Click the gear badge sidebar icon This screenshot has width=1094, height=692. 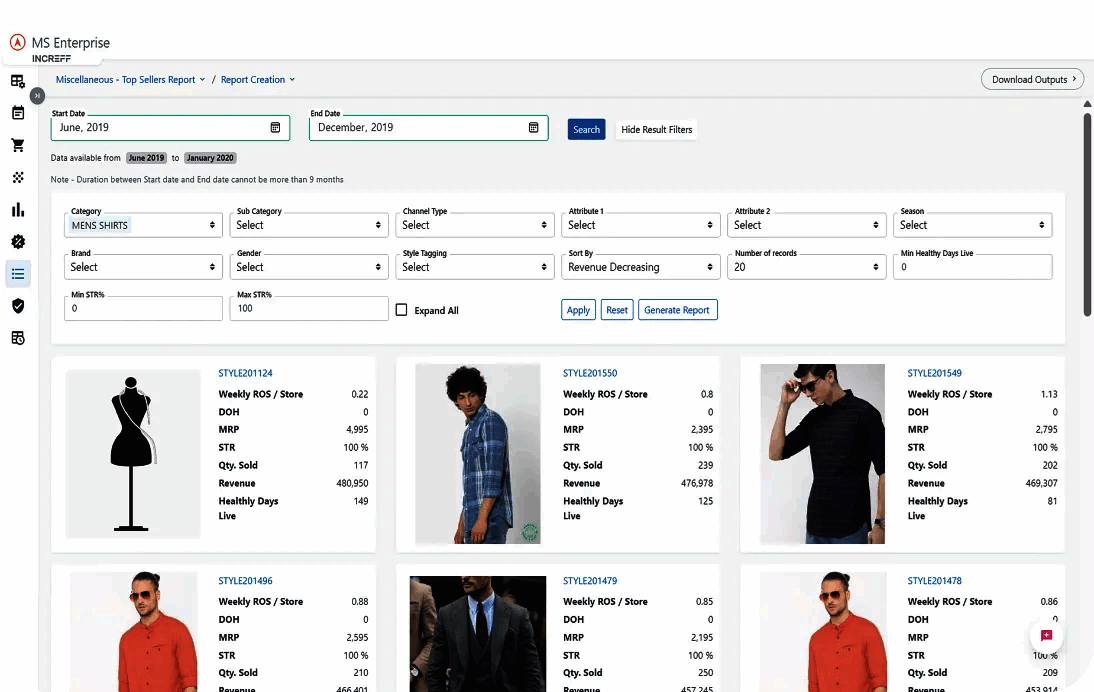coord(18,241)
